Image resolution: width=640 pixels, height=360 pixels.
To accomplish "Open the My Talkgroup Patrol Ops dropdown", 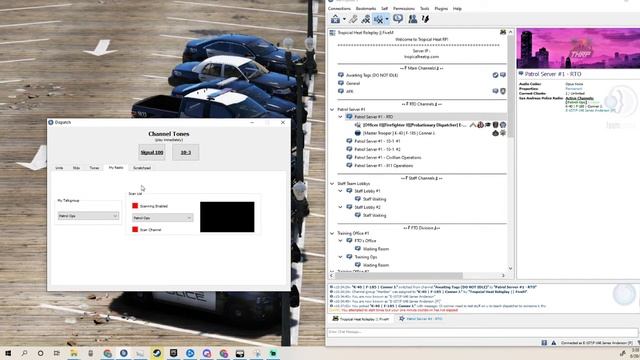I will (x=88, y=216).
